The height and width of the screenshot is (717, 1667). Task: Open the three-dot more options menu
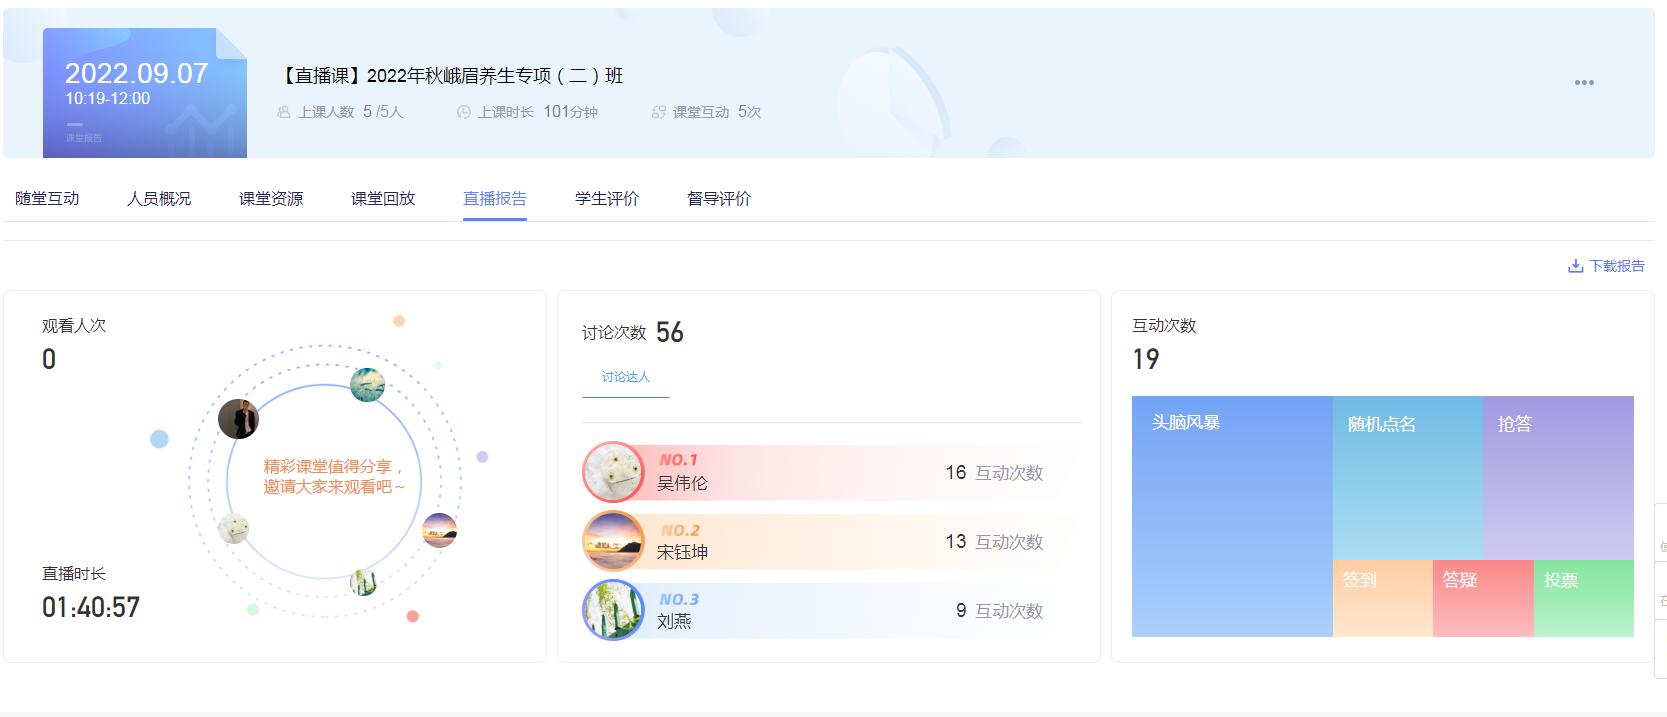pos(1584,83)
